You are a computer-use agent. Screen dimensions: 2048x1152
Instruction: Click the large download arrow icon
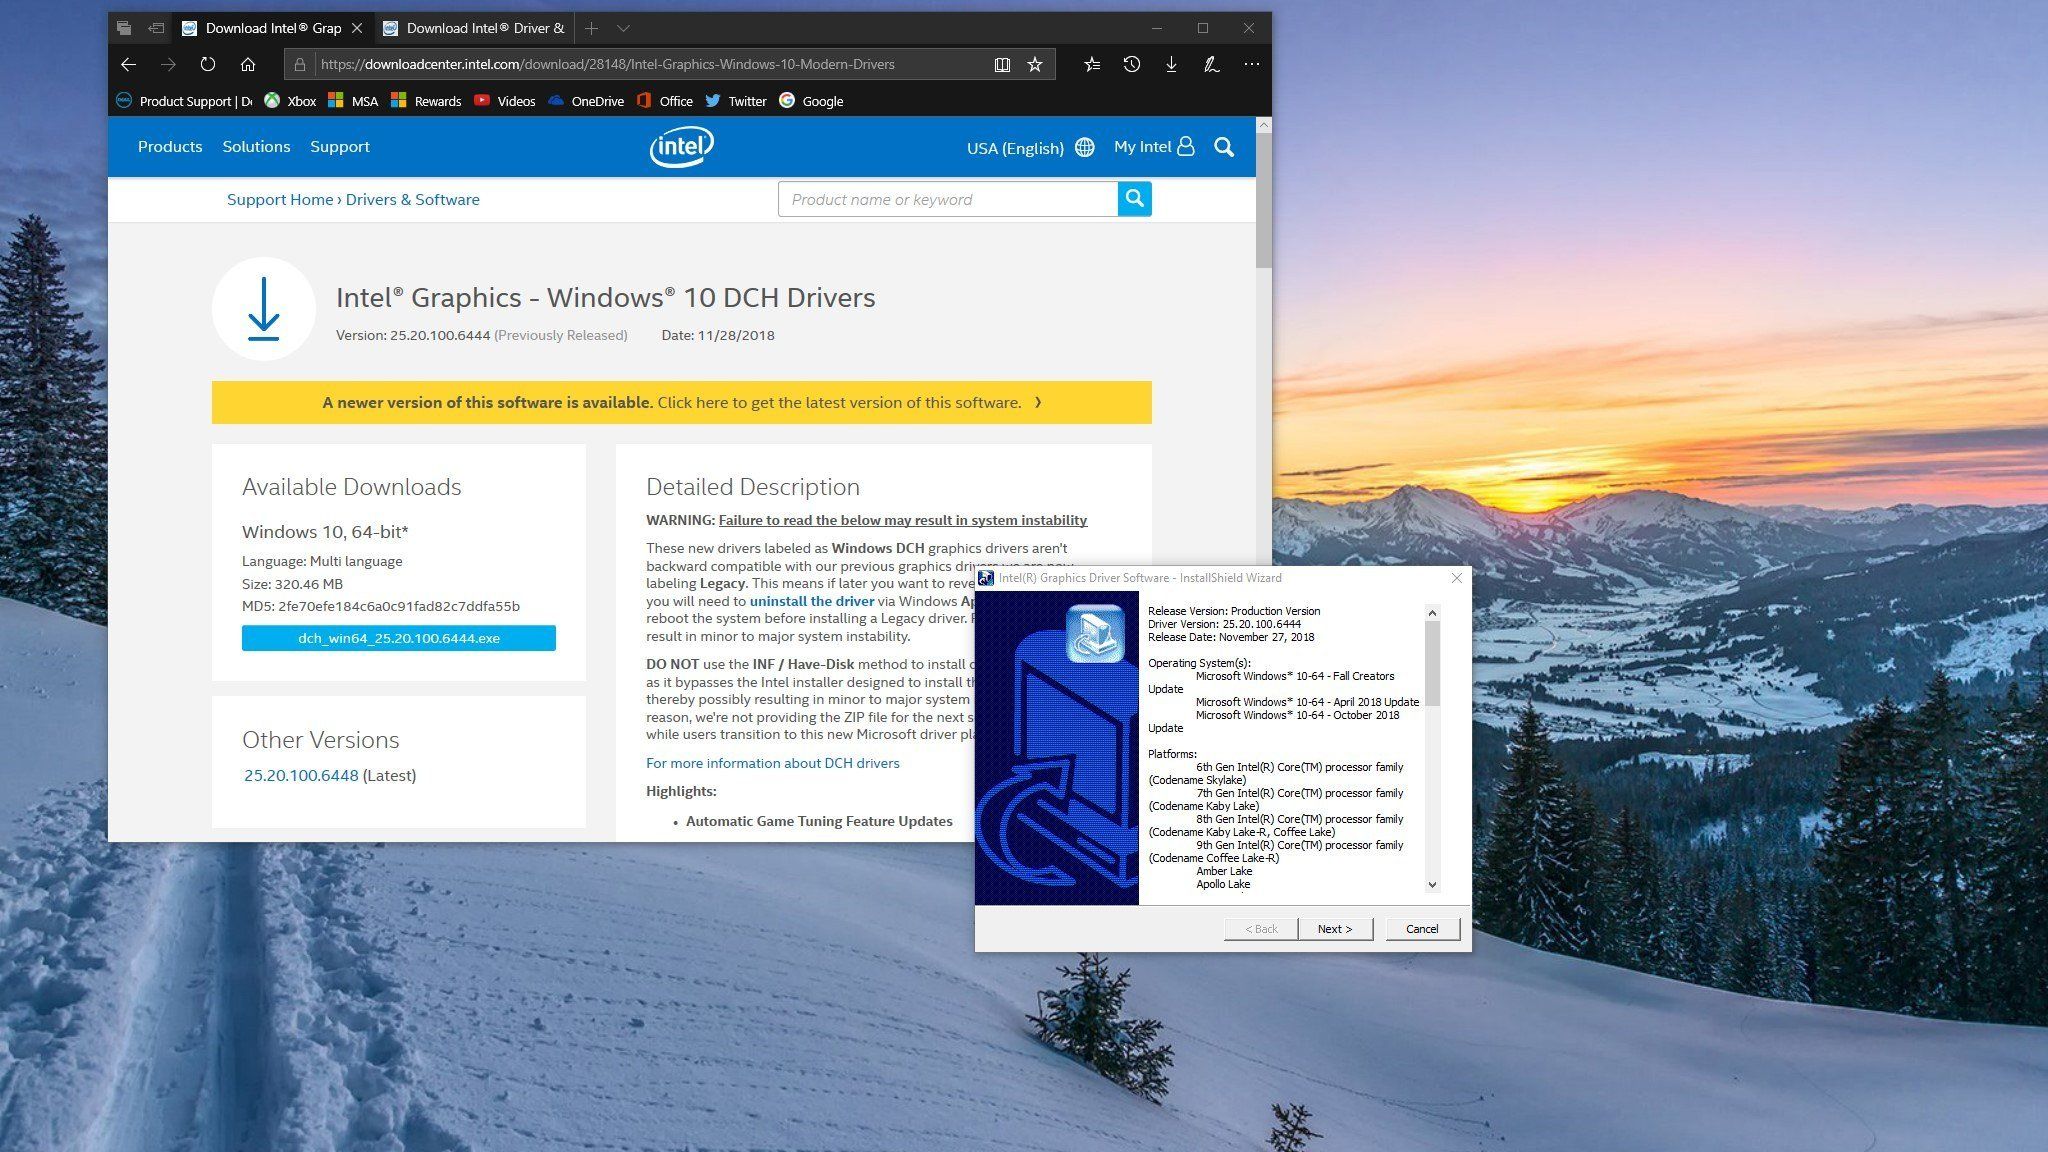[x=264, y=309]
